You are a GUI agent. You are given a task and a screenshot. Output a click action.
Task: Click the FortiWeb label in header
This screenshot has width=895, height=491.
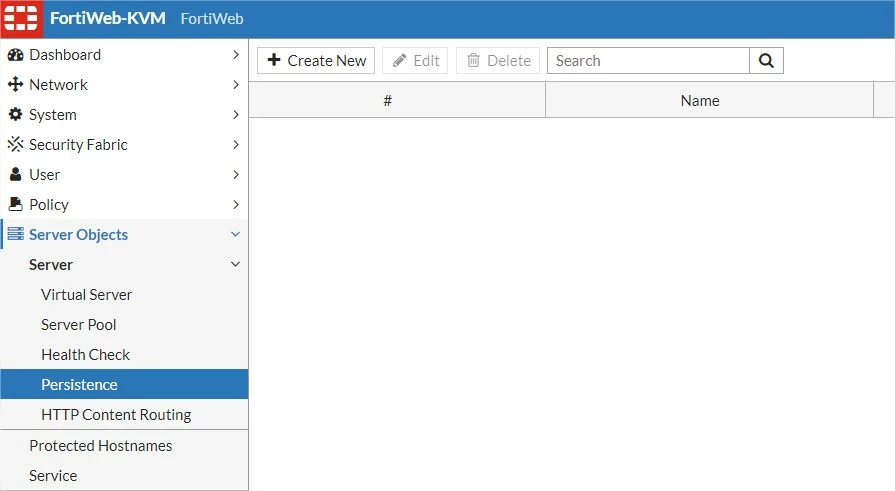point(212,19)
